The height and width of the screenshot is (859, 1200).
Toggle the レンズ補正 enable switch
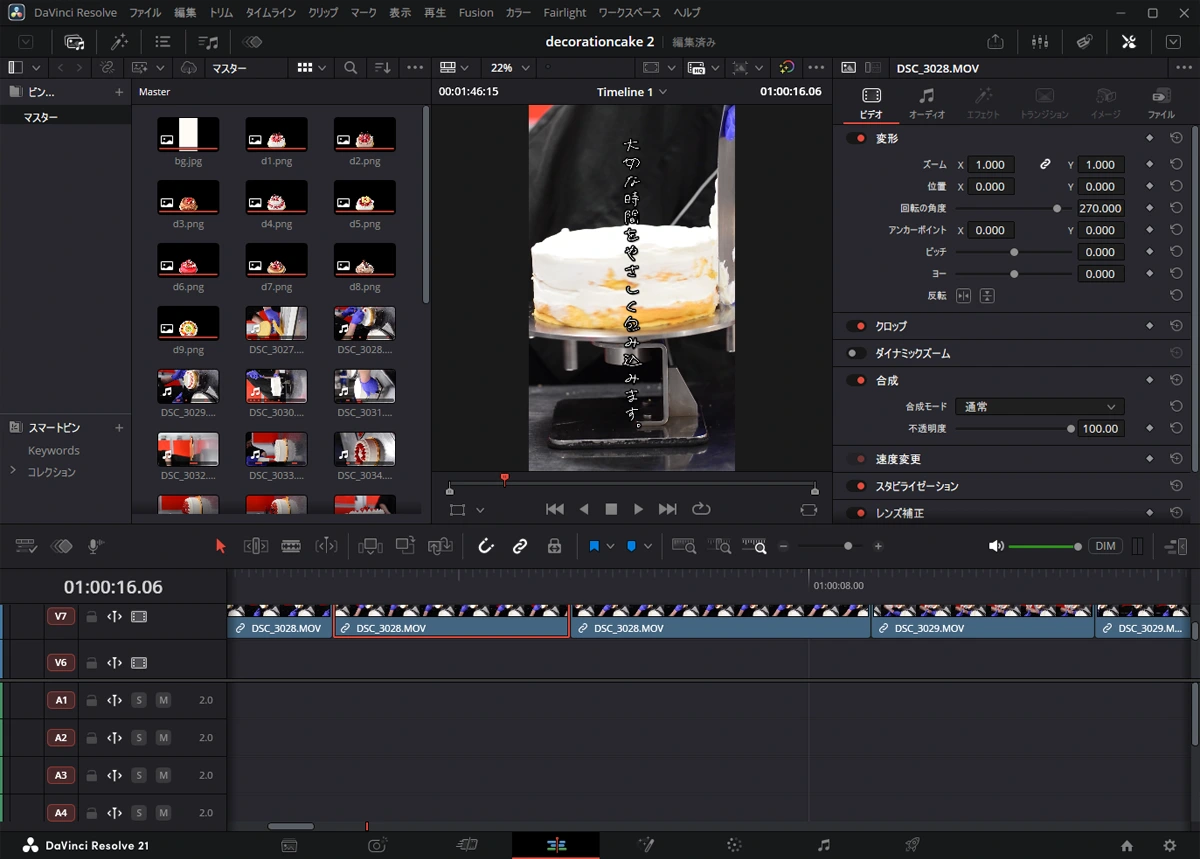coord(857,513)
